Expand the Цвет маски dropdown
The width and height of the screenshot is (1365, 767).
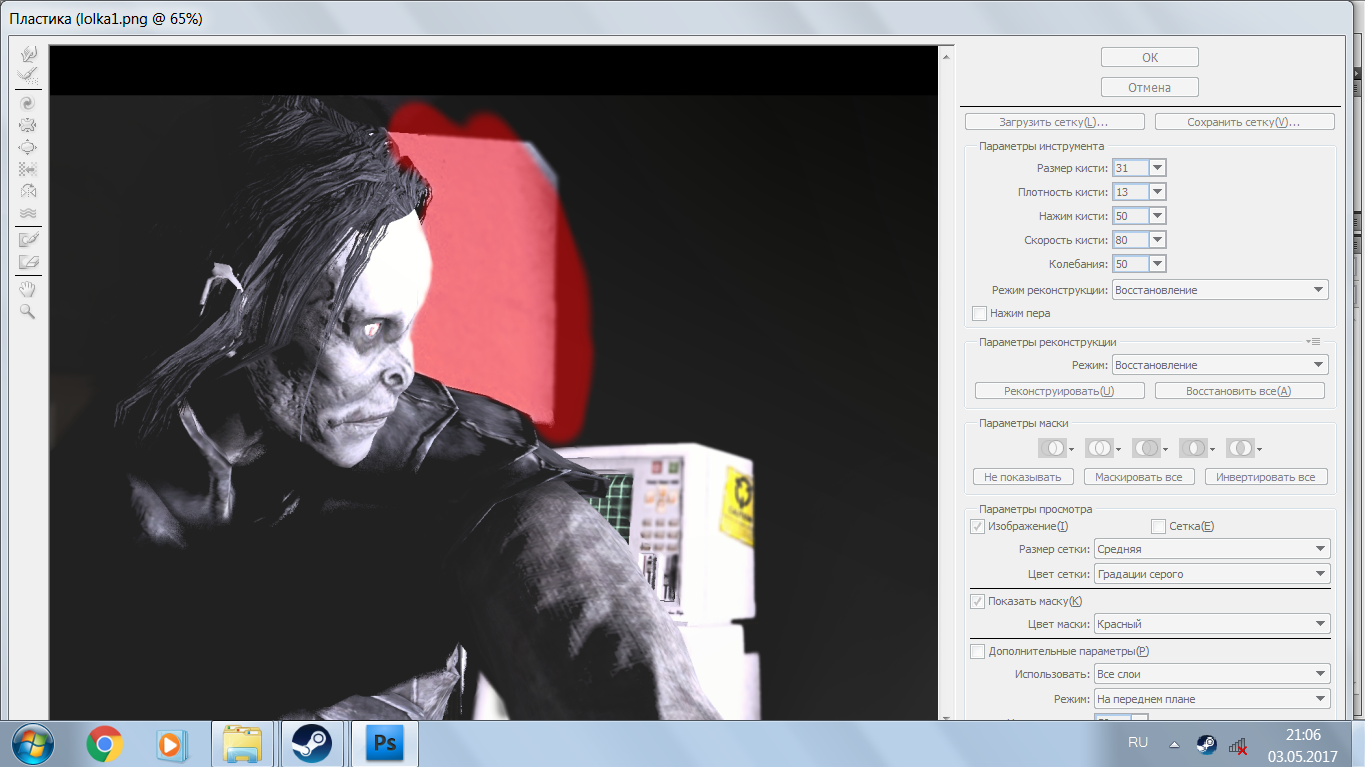1212,624
